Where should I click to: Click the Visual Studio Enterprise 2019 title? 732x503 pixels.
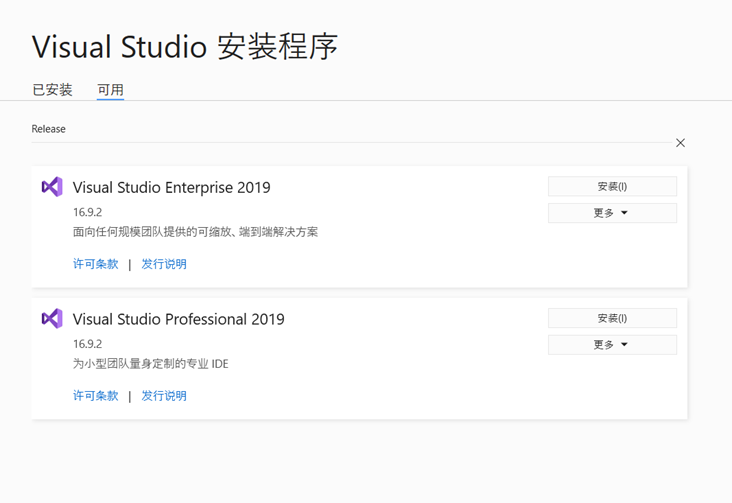click(x=171, y=188)
